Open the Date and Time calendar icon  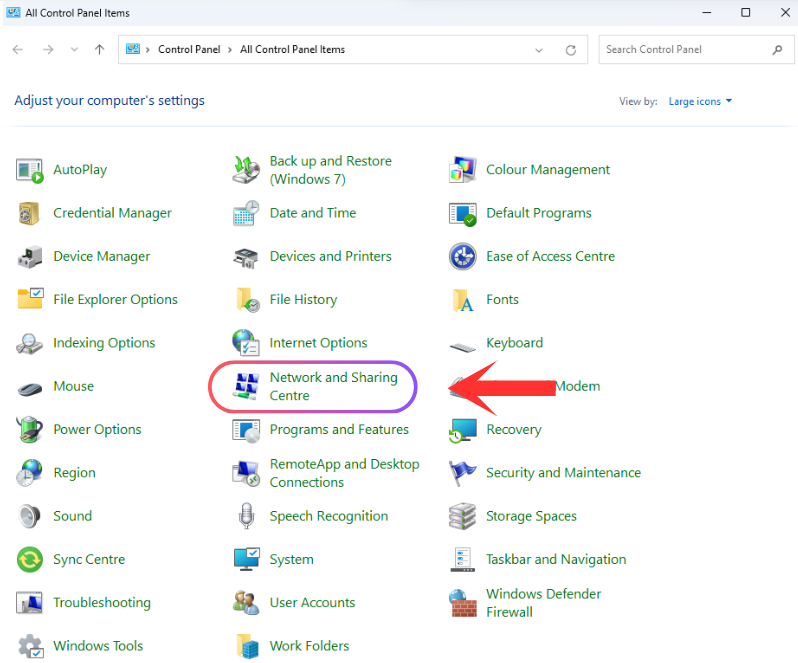(246, 213)
